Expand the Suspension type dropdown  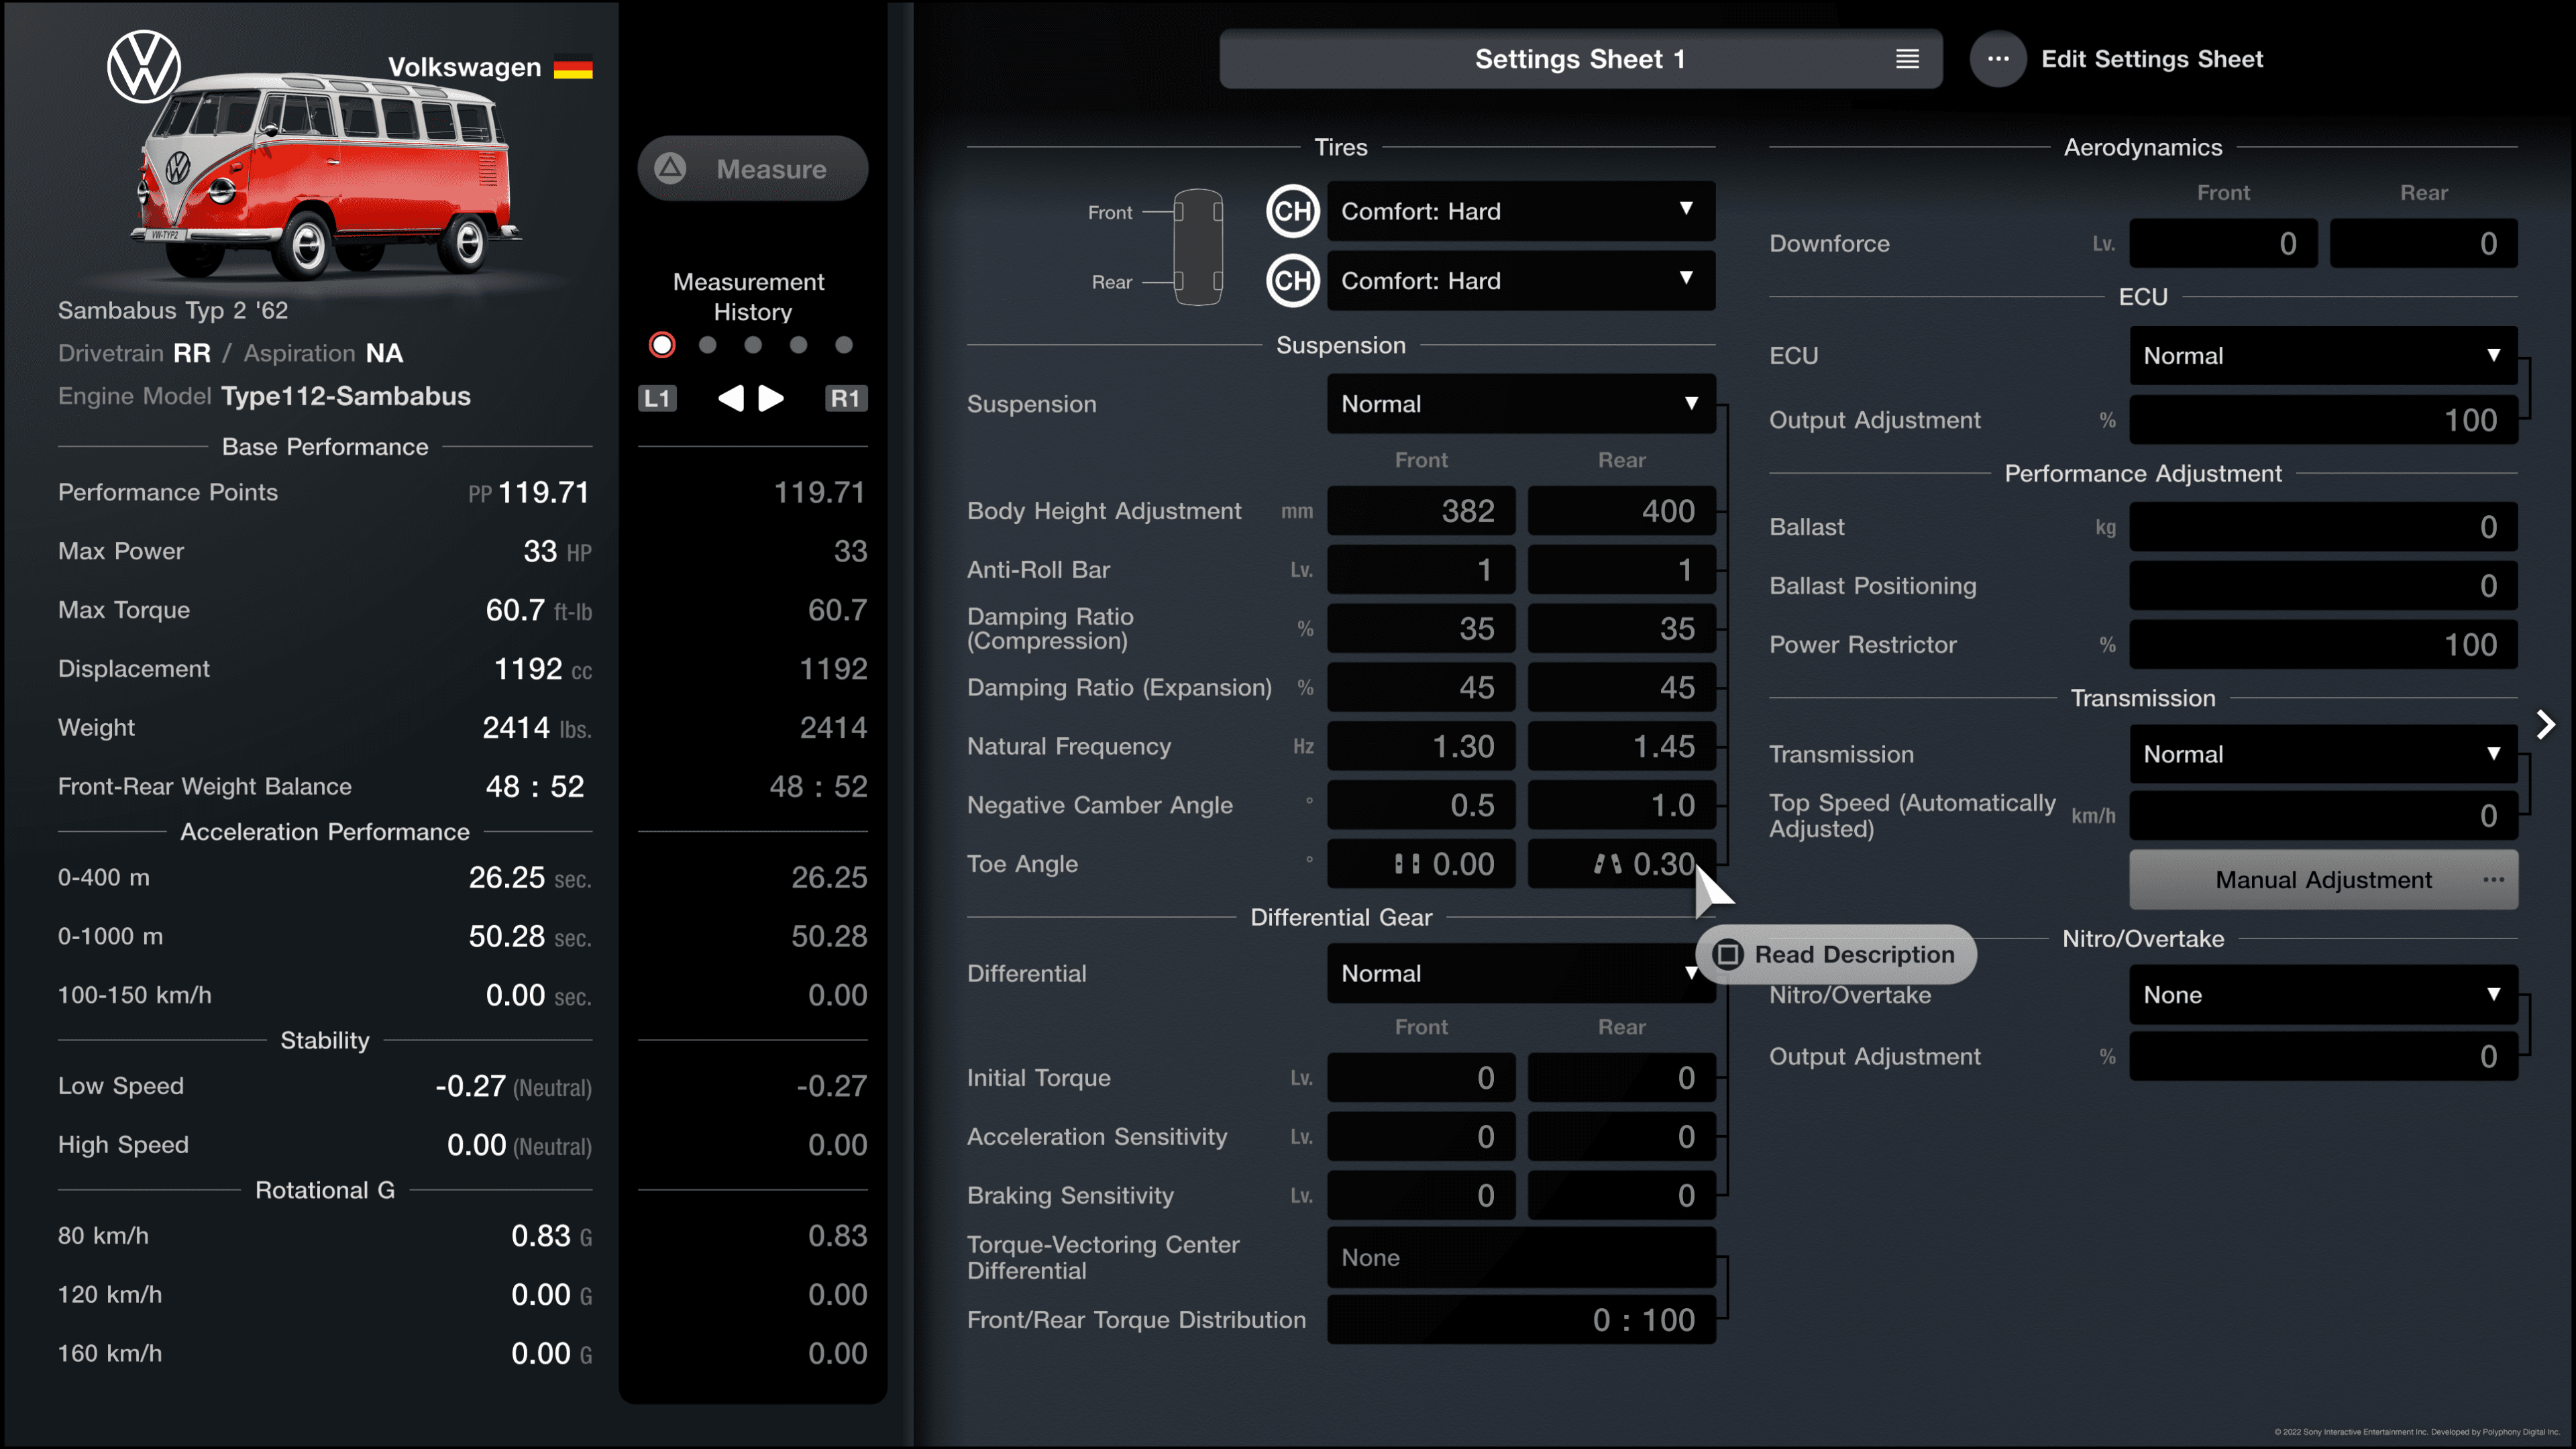point(1521,404)
